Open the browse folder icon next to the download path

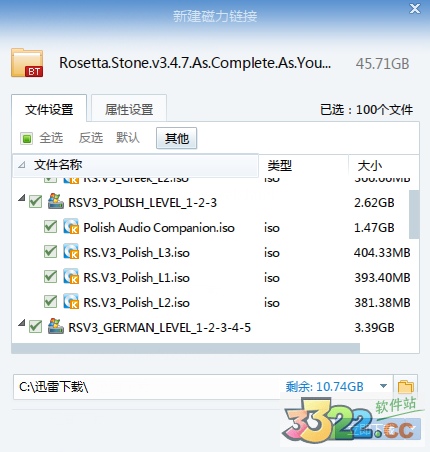tap(406, 387)
